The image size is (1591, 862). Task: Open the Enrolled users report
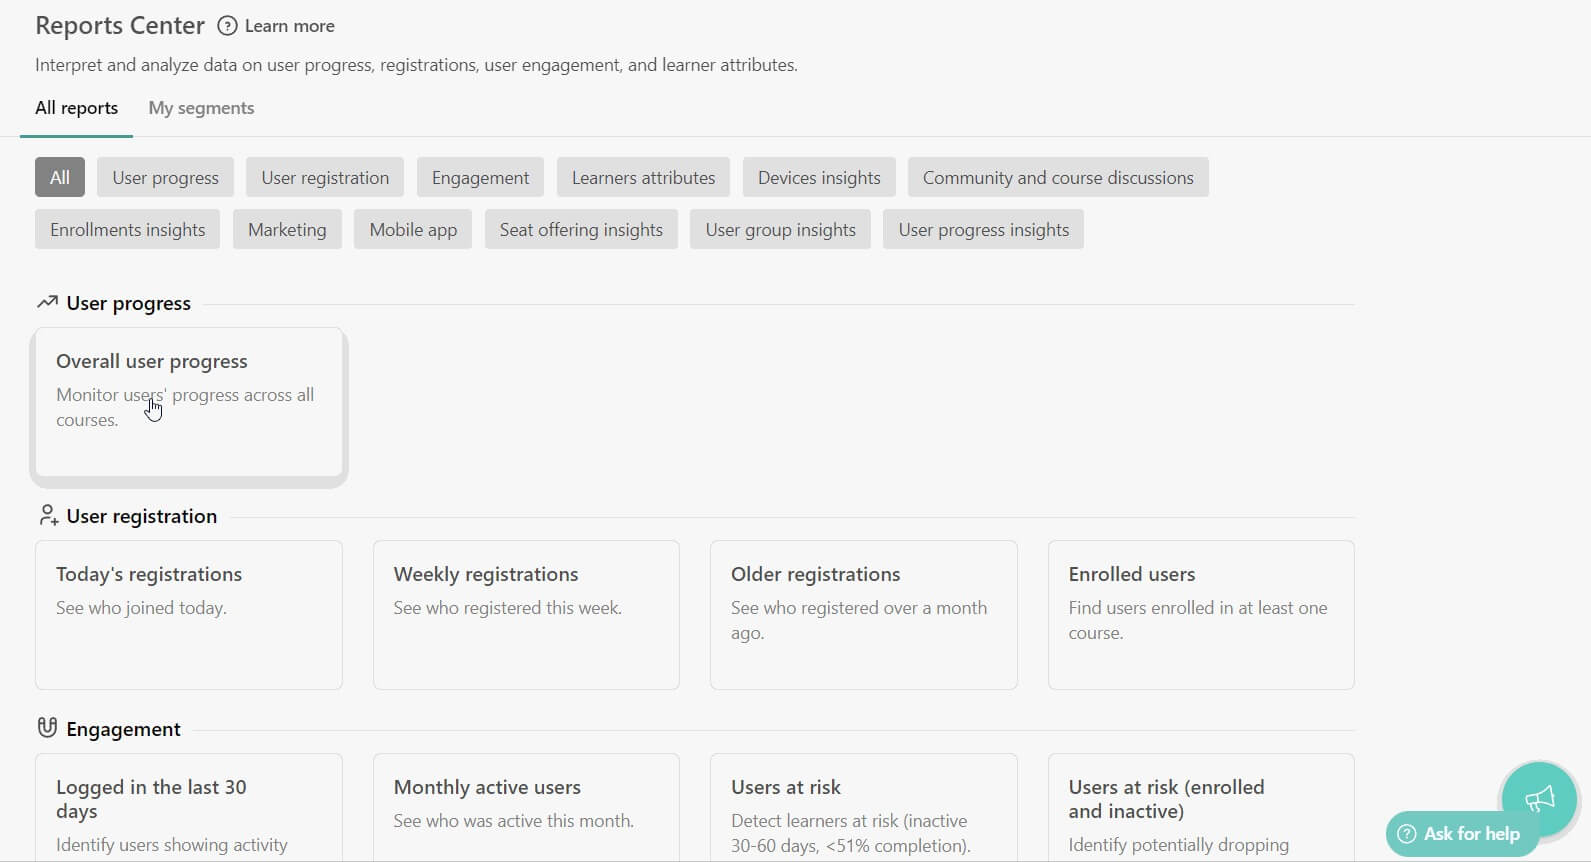(1200, 614)
